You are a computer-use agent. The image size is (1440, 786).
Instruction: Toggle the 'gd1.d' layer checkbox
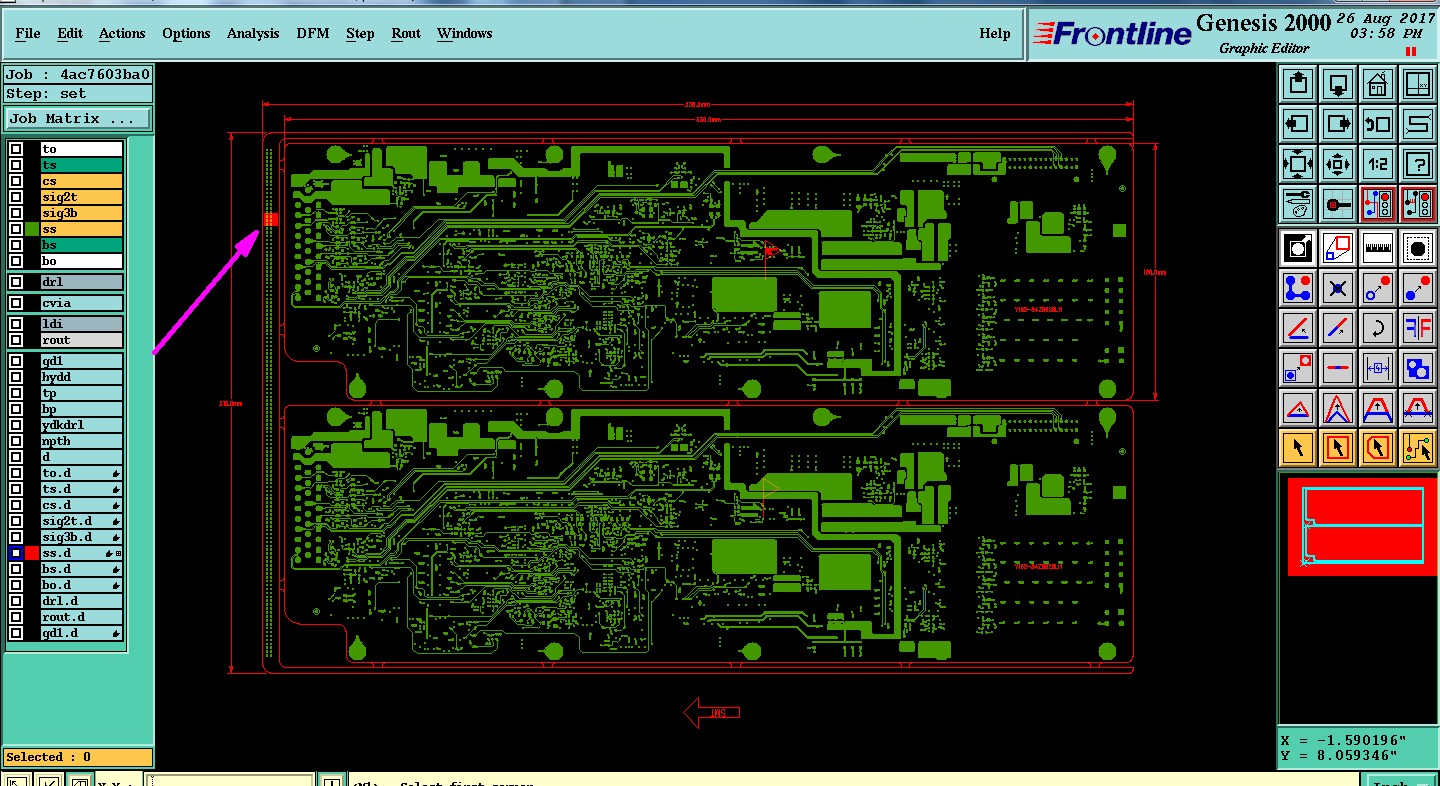(x=16, y=633)
